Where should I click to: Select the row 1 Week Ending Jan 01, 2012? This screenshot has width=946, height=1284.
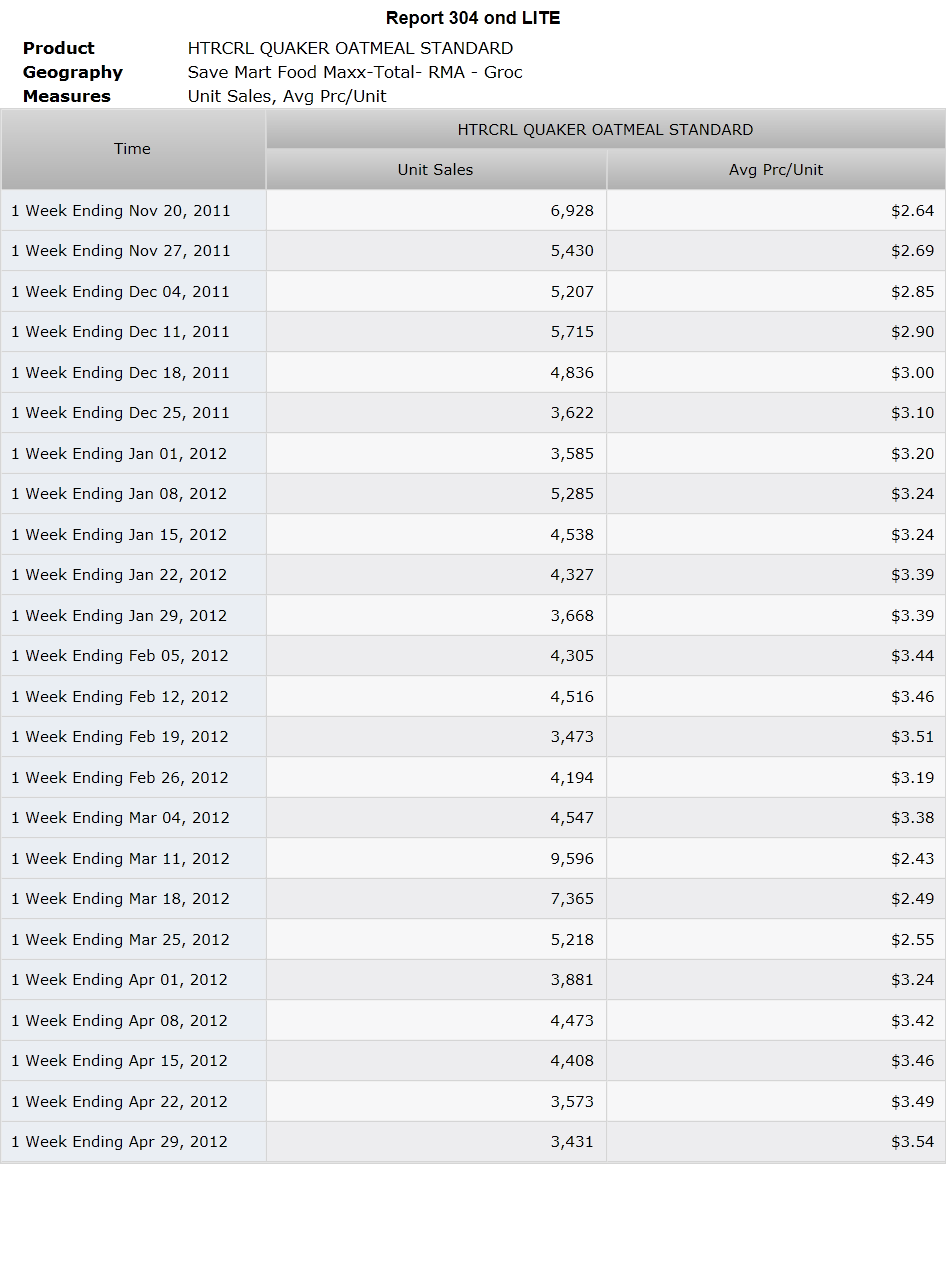[x=473, y=454]
